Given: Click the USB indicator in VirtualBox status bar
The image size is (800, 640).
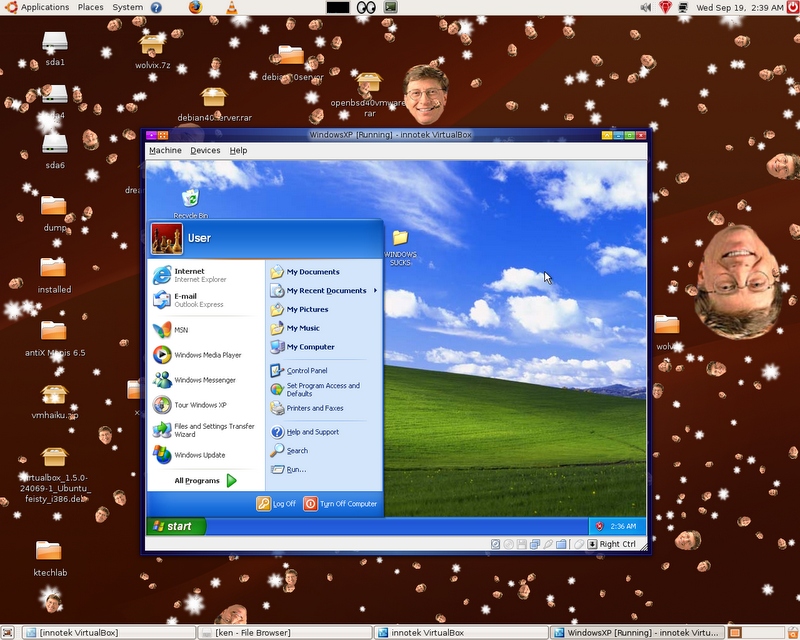Looking at the screenshot, I should tap(548, 544).
